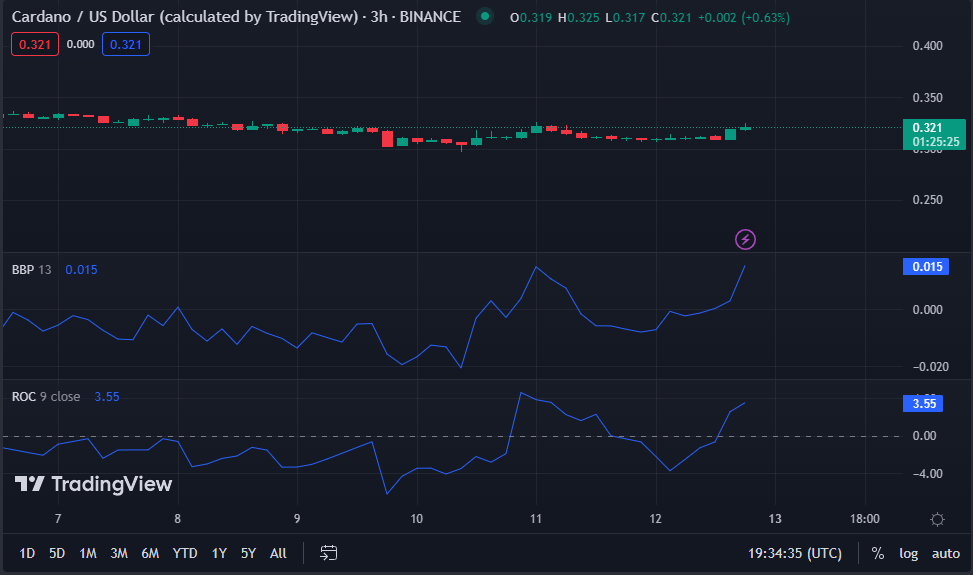The width and height of the screenshot is (973, 575).
Task: Select the All time range
Action: [278, 553]
